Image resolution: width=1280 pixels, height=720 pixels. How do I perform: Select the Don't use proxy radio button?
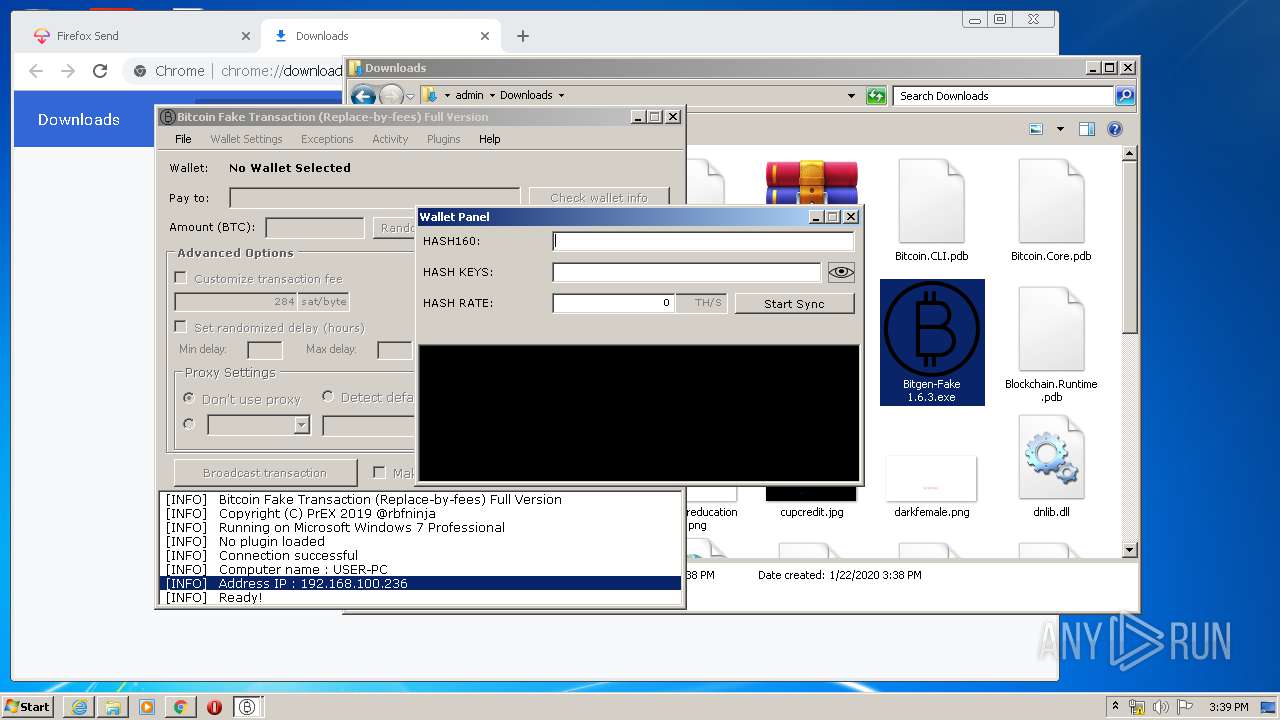pos(188,398)
